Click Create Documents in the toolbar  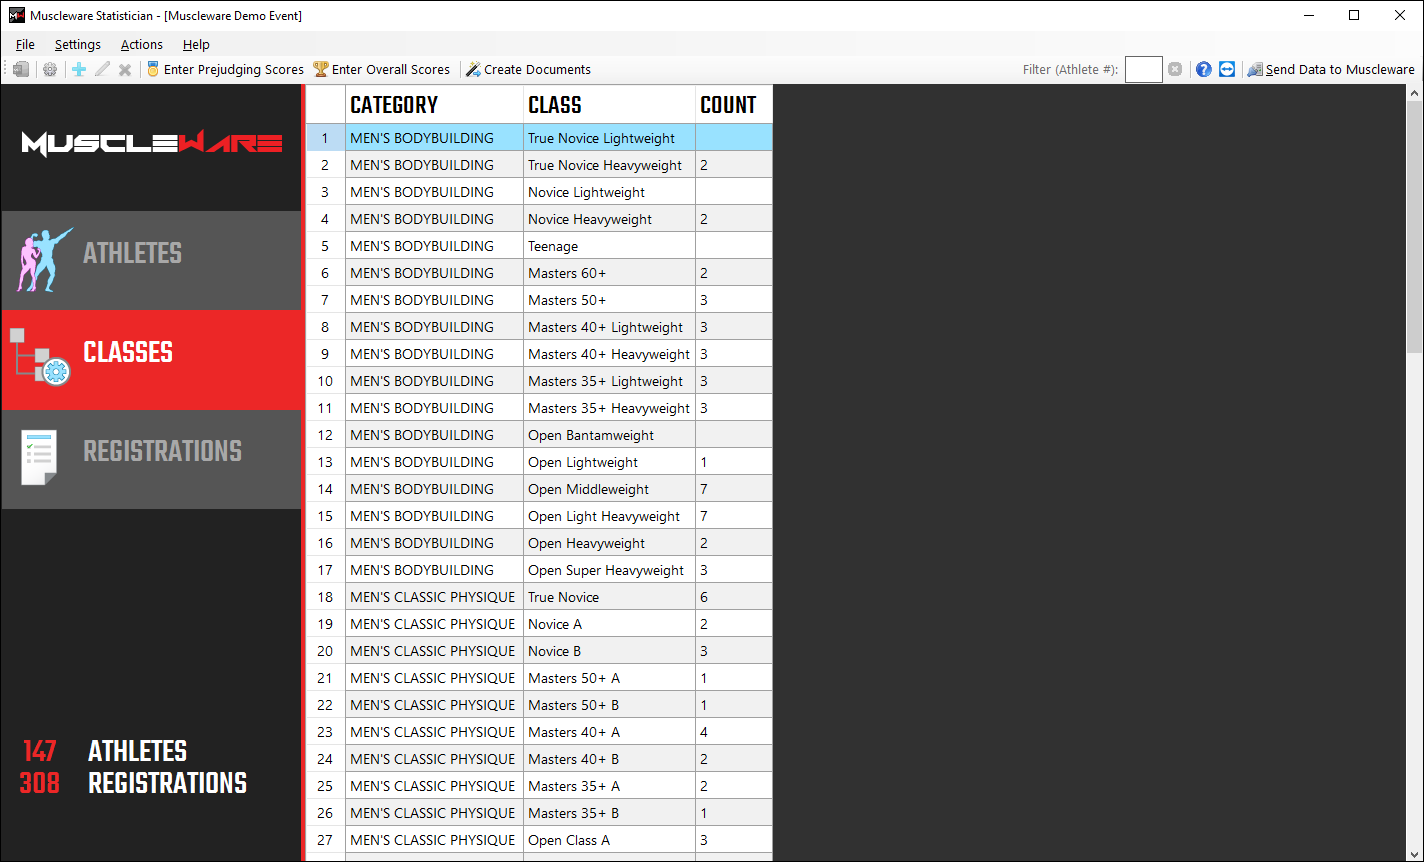pos(528,69)
